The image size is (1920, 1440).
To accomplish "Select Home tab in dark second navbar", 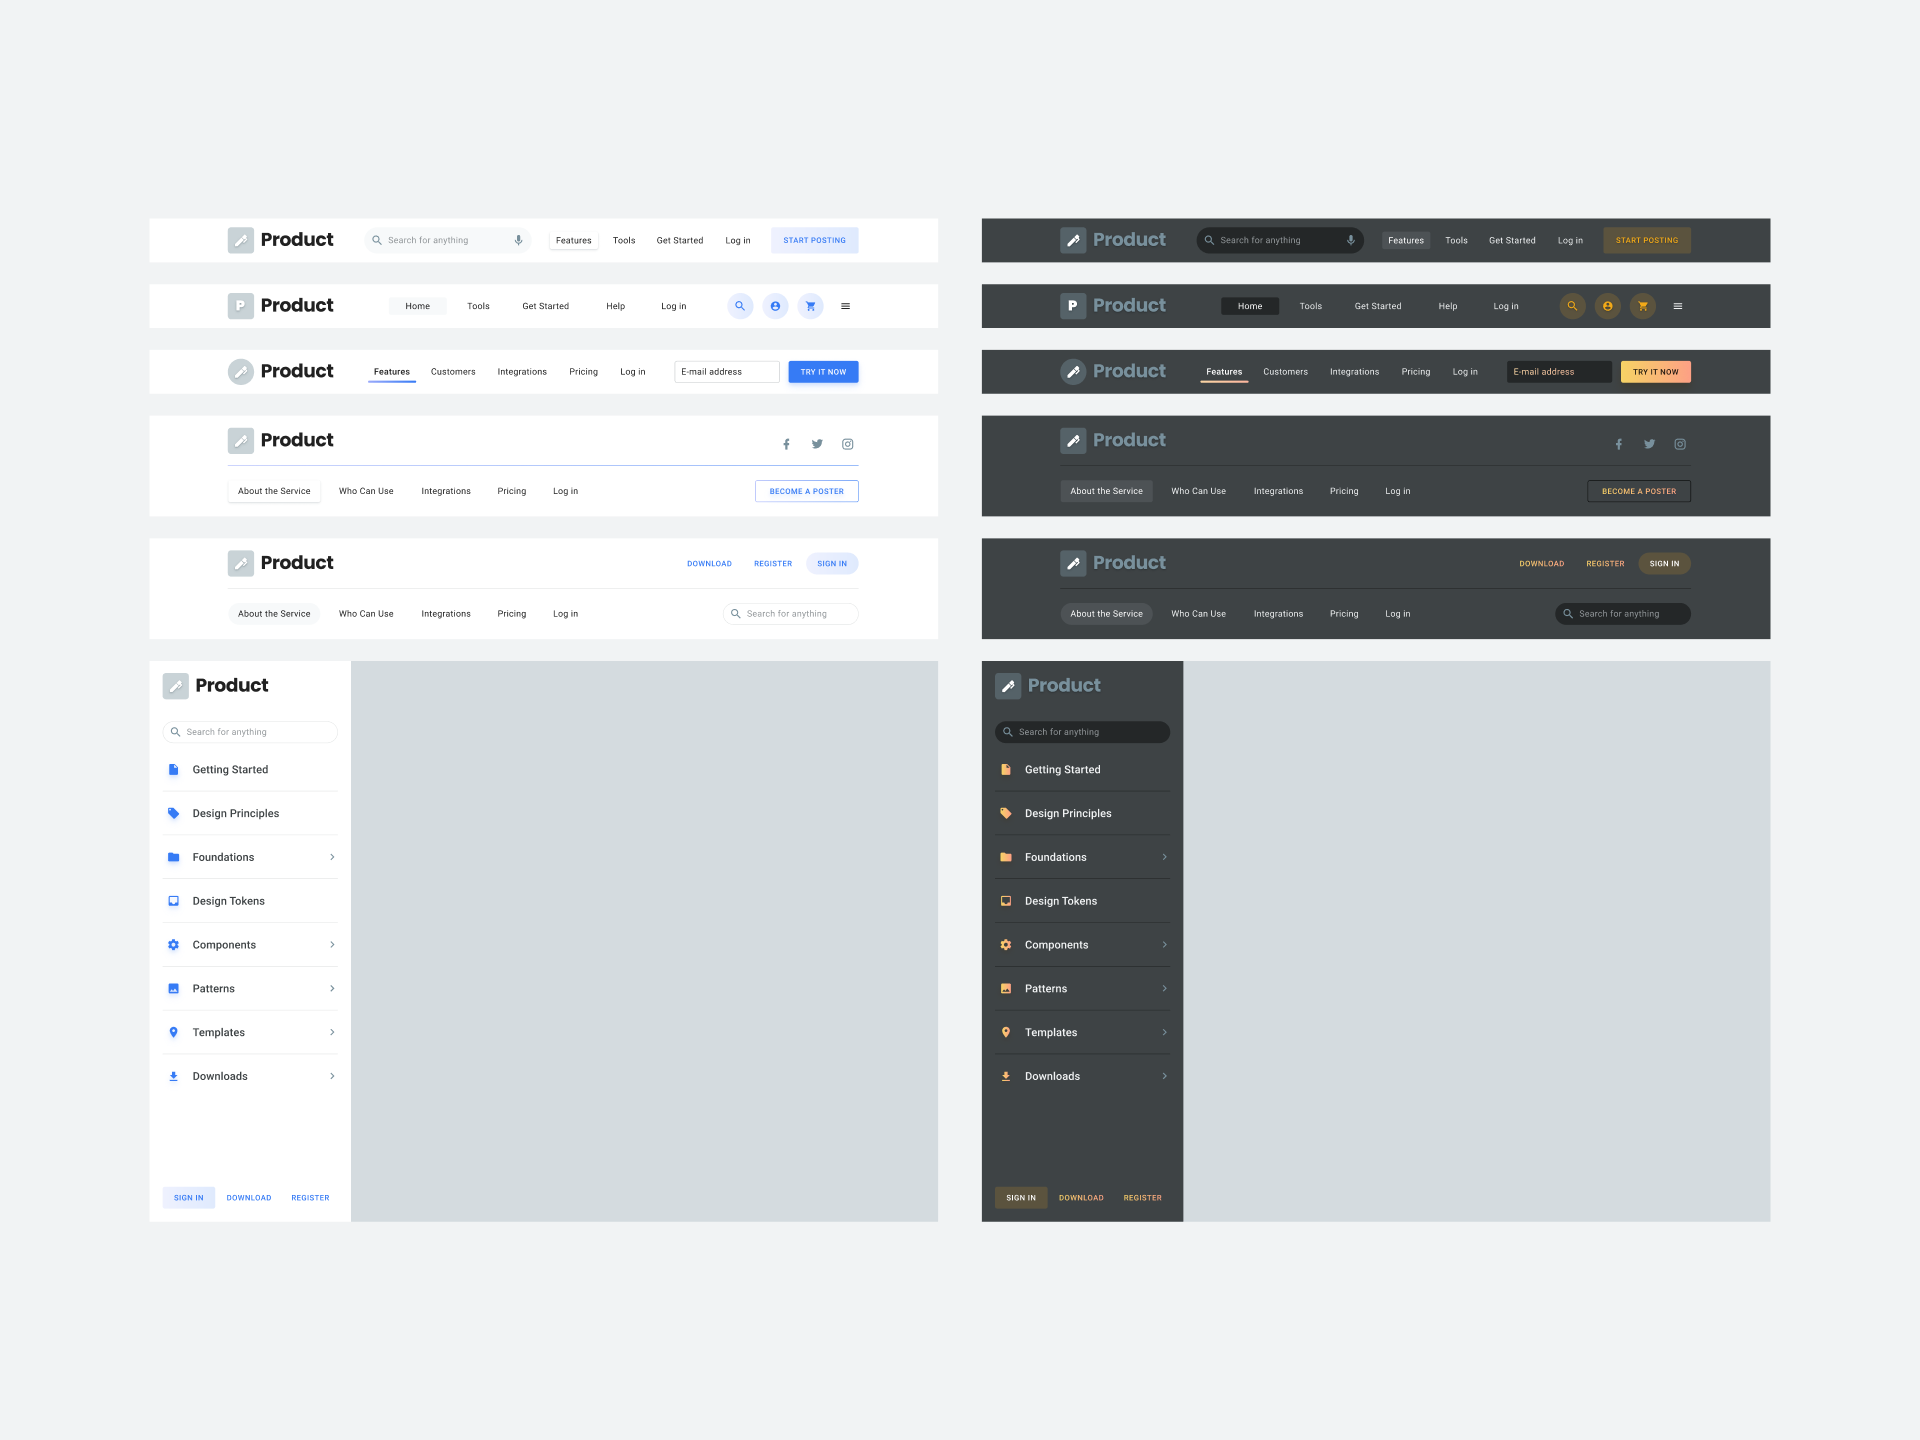I will pos(1250,306).
